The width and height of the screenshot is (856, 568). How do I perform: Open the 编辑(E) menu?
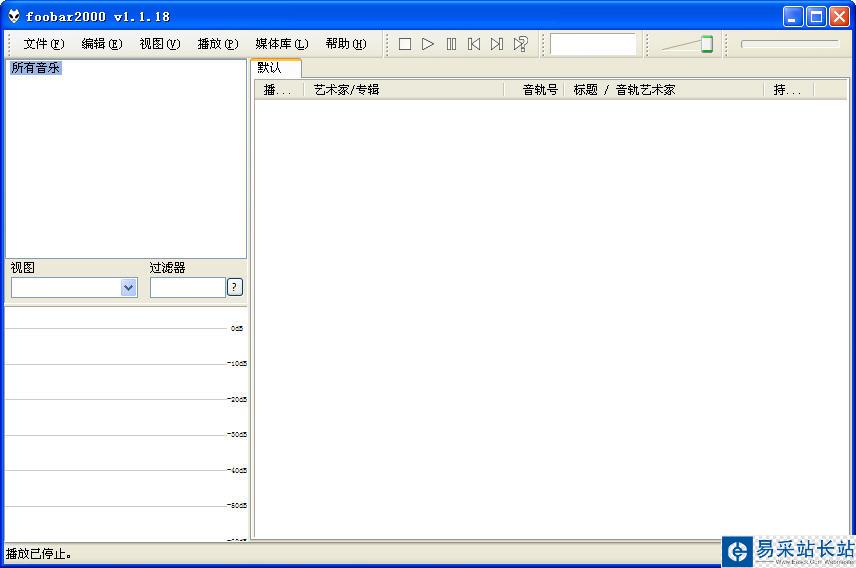102,44
